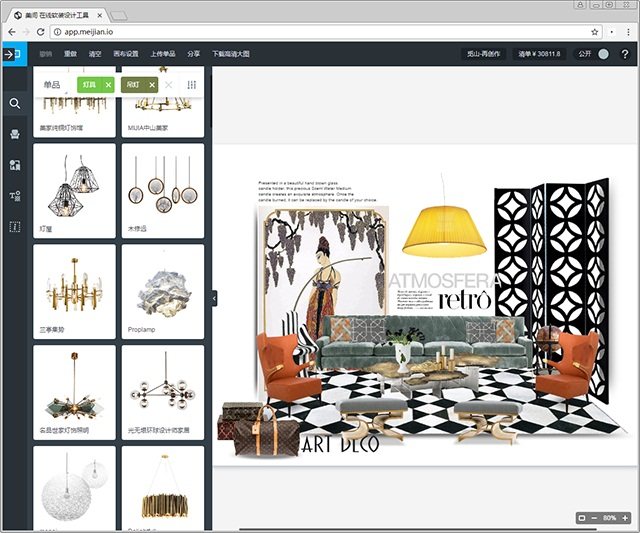Screen dimensions: 640x533
Task: Close the 美间 browser tab
Action: pos(99,16)
